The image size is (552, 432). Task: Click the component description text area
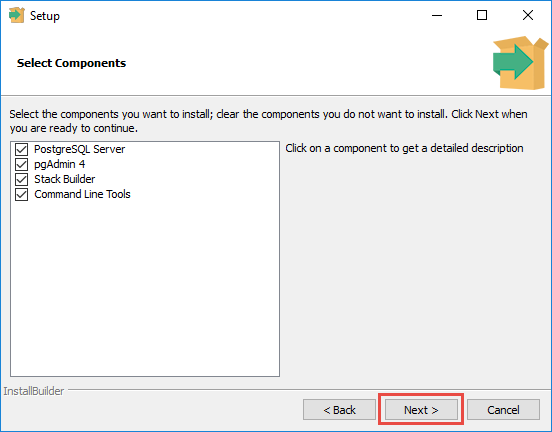pyautogui.click(x=404, y=148)
